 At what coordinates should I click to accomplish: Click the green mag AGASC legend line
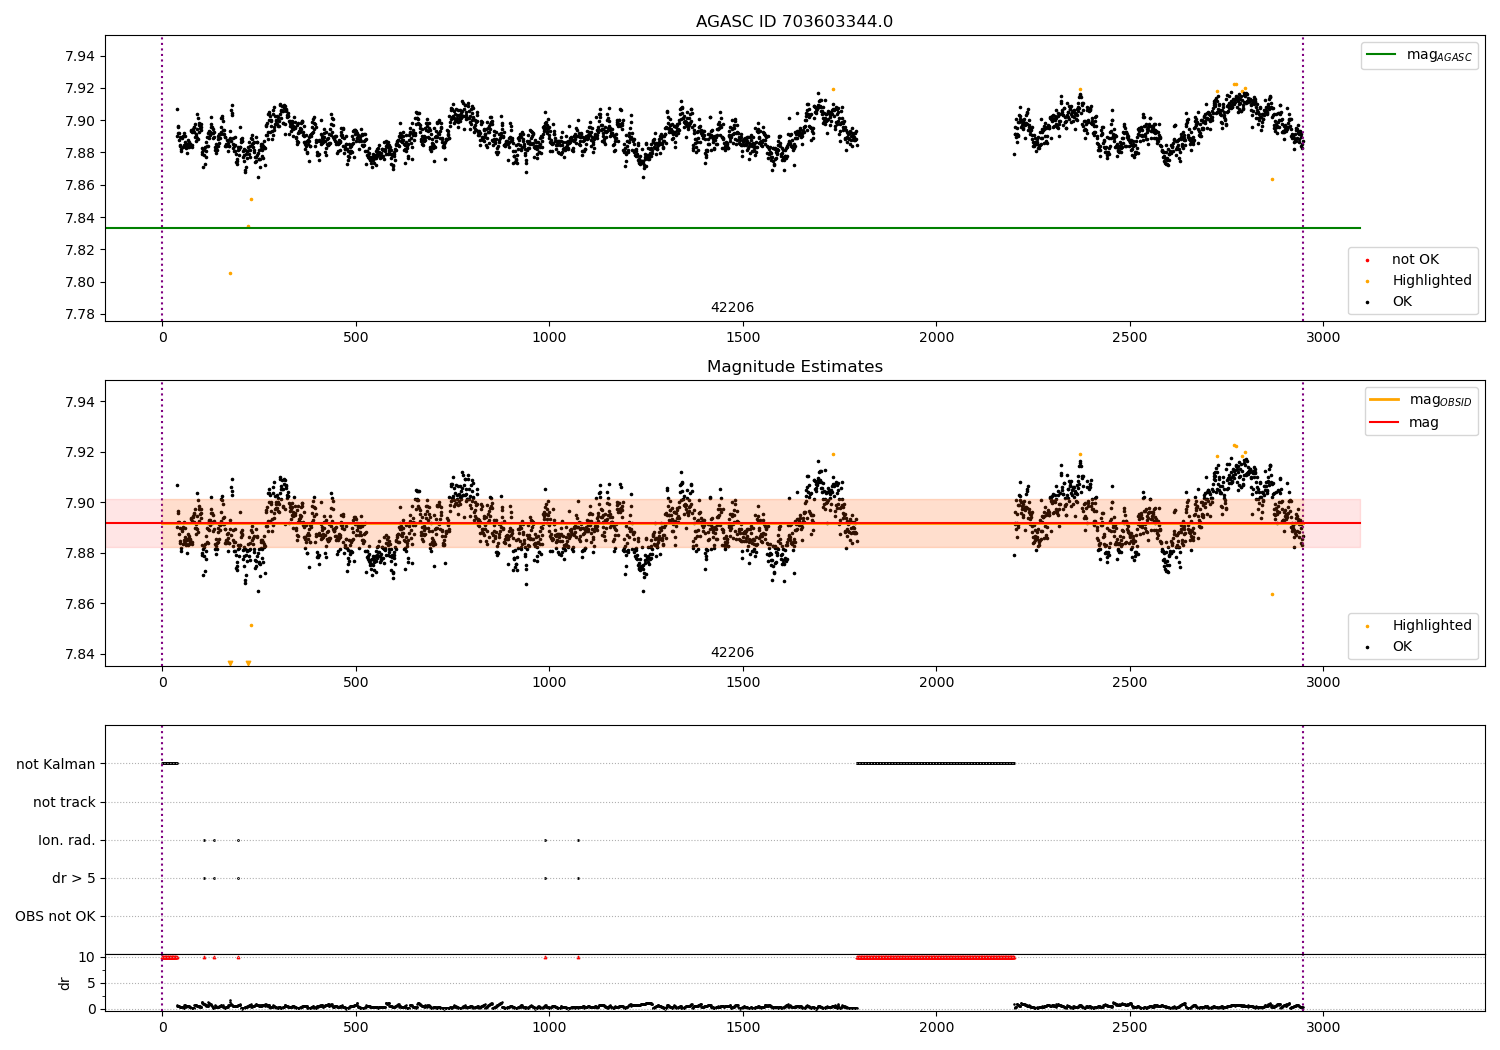(1383, 55)
